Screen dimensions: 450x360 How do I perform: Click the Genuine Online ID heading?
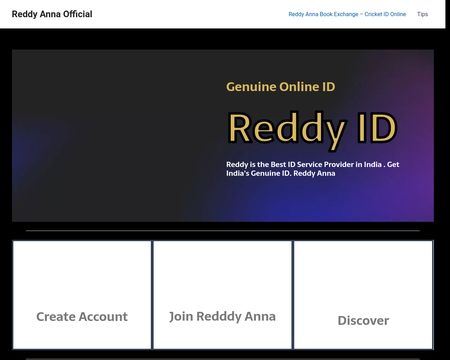[x=281, y=87]
